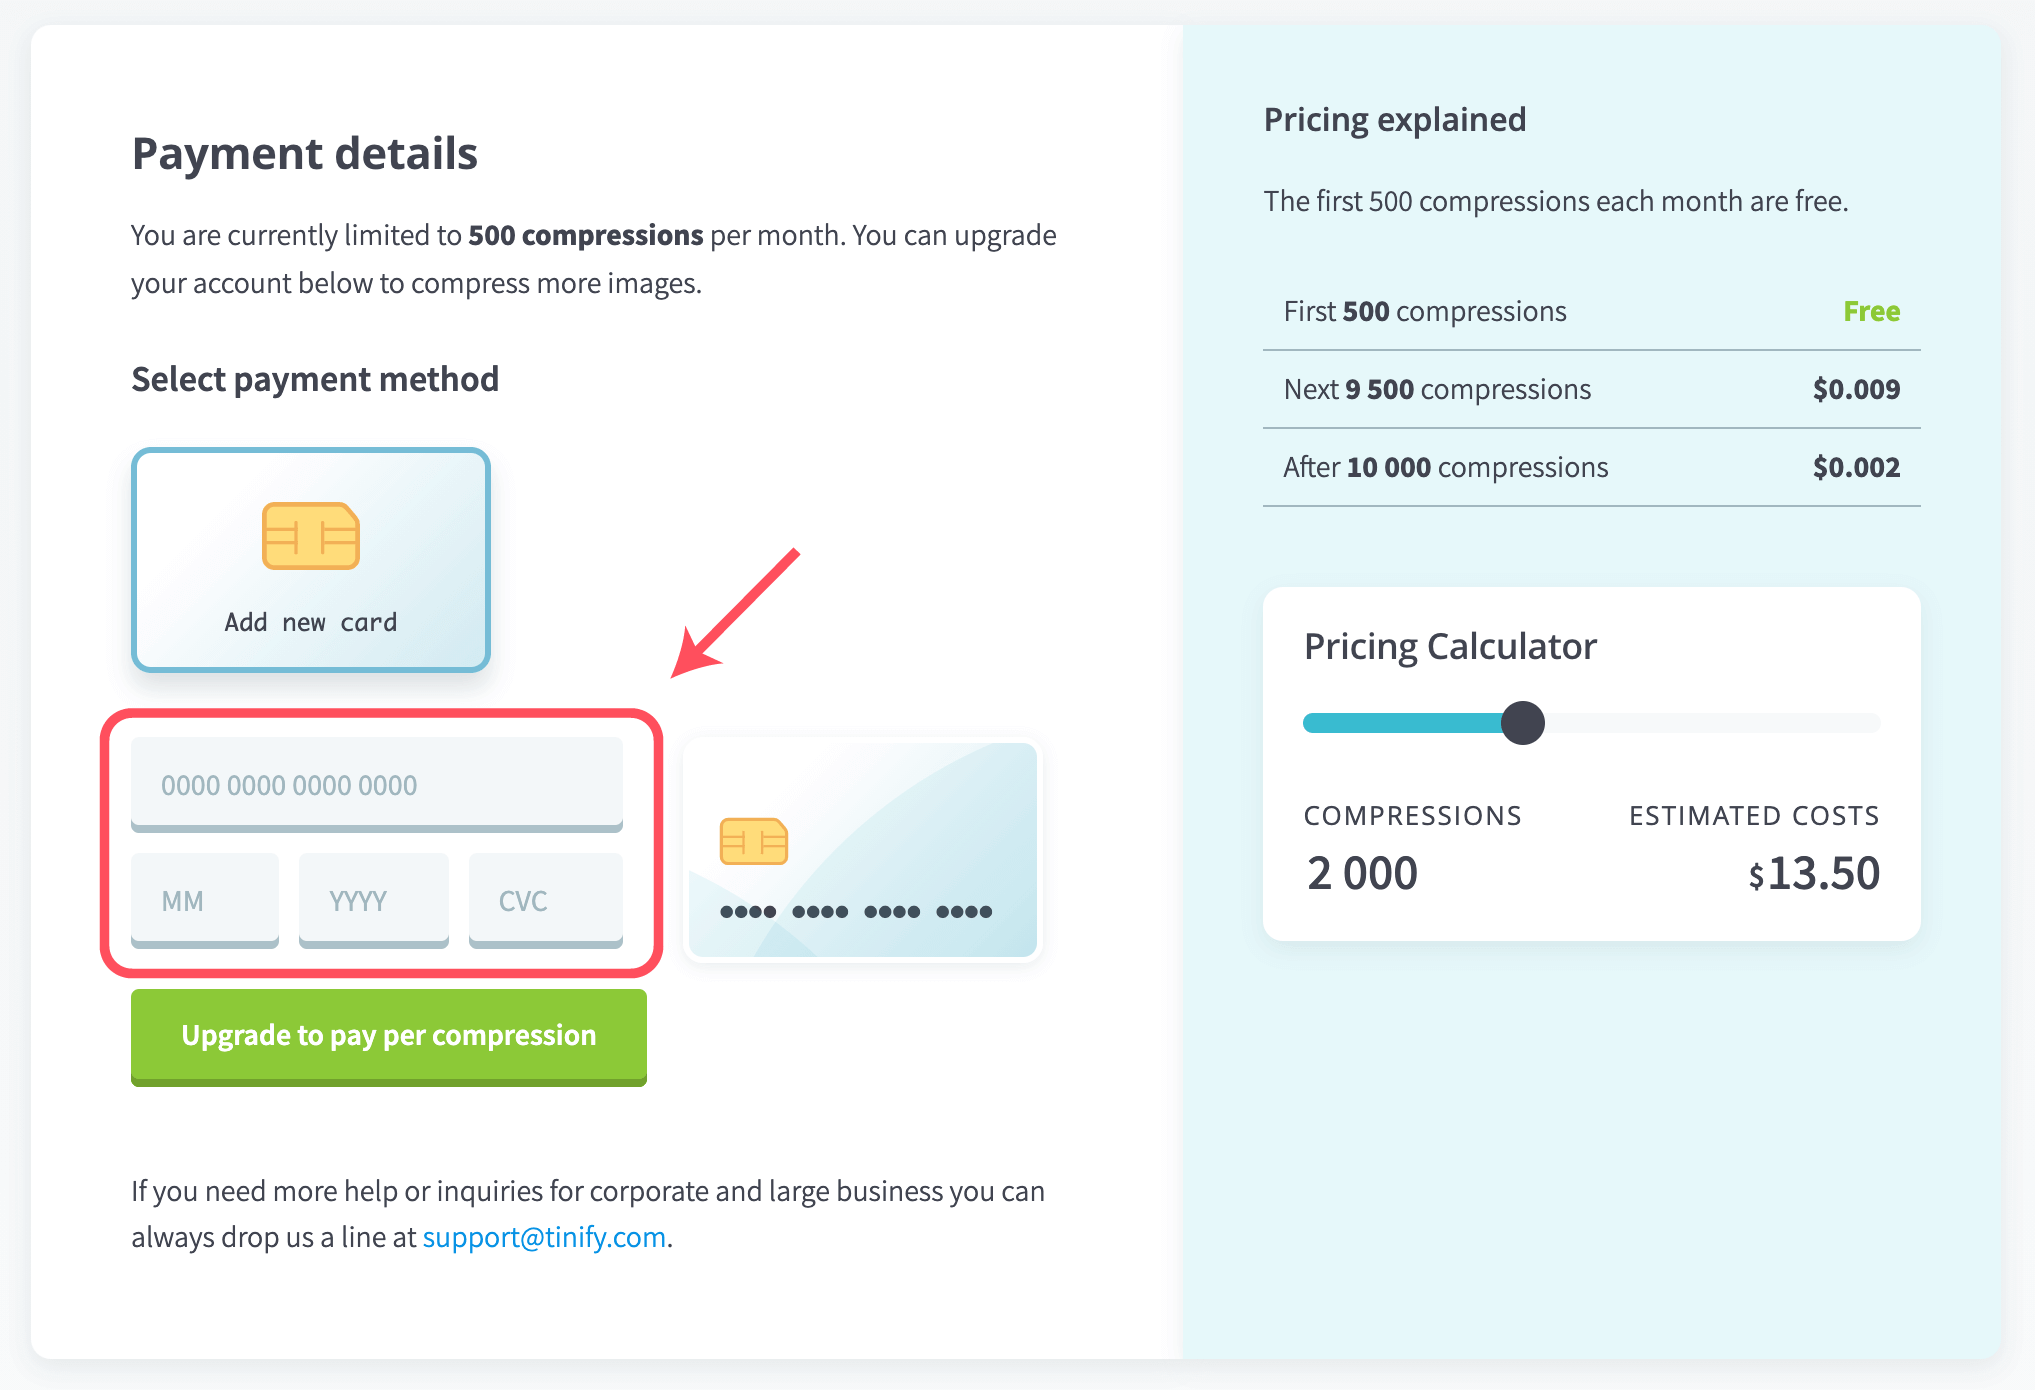Focus the MM expiry month field
The width and height of the screenshot is (2035, 1390).
[x=205, y=900]
